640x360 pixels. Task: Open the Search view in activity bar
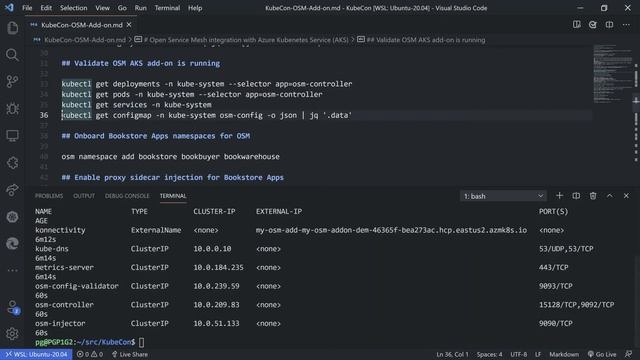point(12,55)
